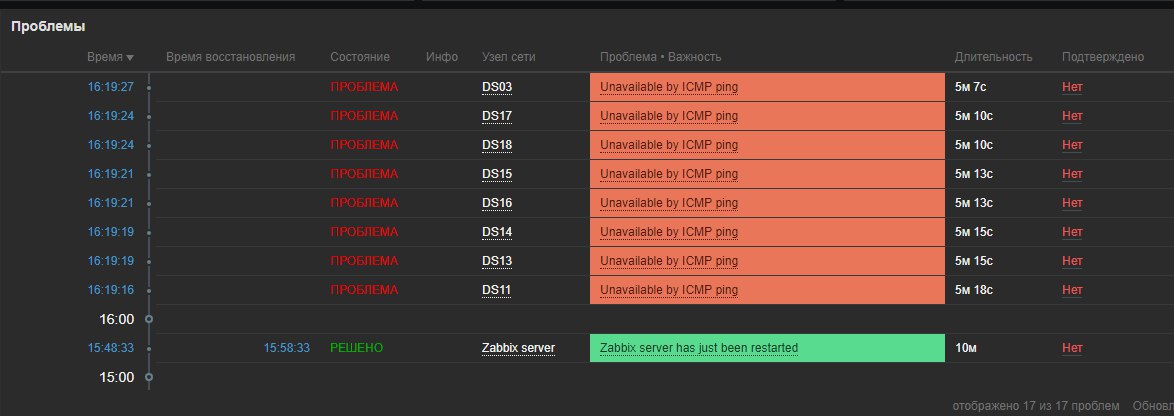Open the Zabbix server host menu
Screen dimensions: 1174x416
[518, 348]
